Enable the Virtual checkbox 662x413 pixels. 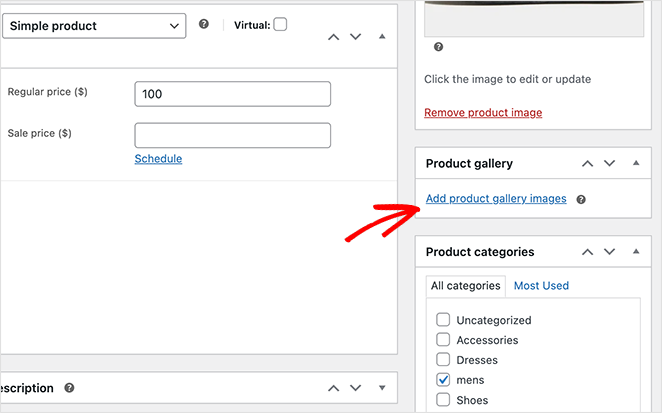(x=280, y=24)
